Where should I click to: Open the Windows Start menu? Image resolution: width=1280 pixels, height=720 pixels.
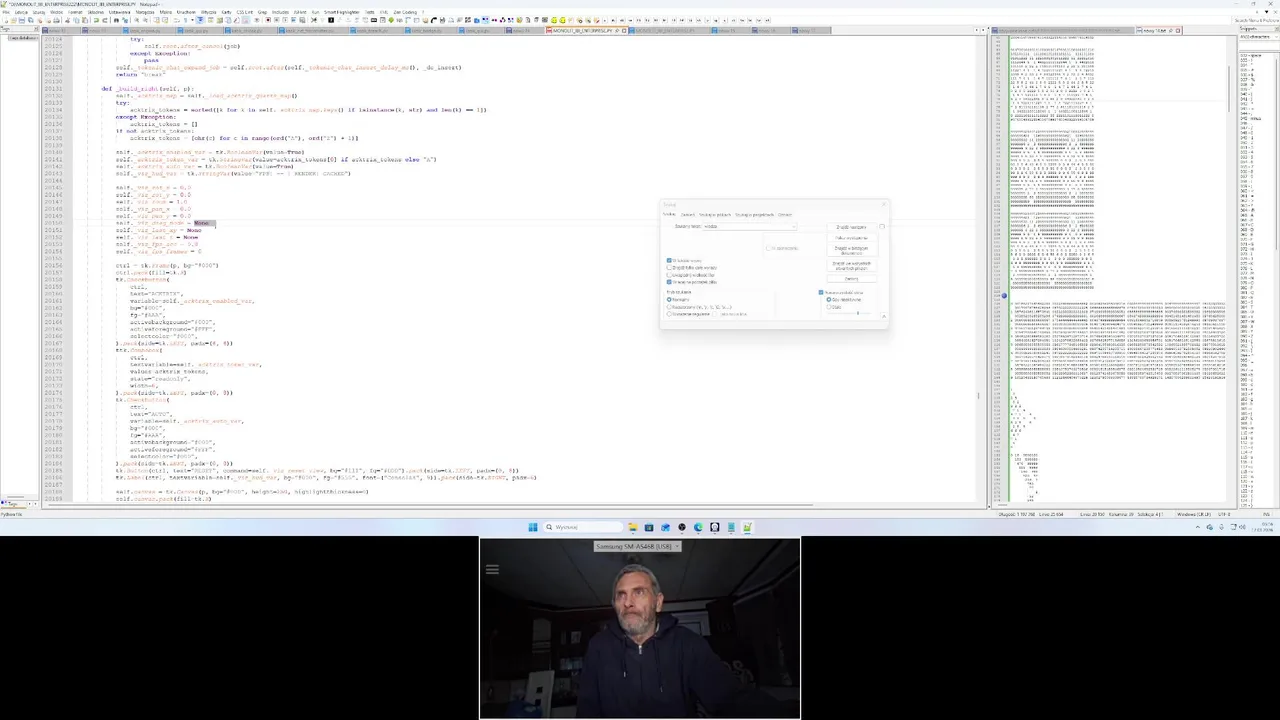[533, 527]
